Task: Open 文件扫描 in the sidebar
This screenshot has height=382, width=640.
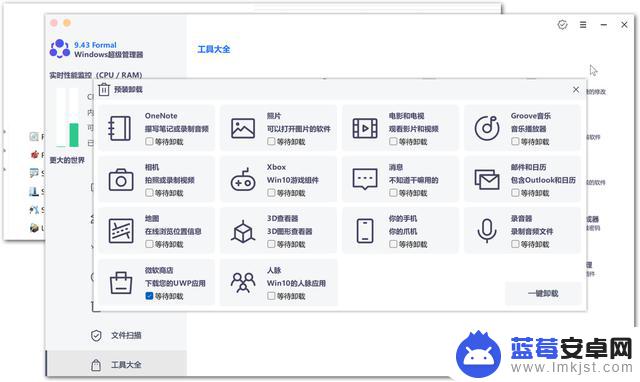Action: (x=116, y=335)
